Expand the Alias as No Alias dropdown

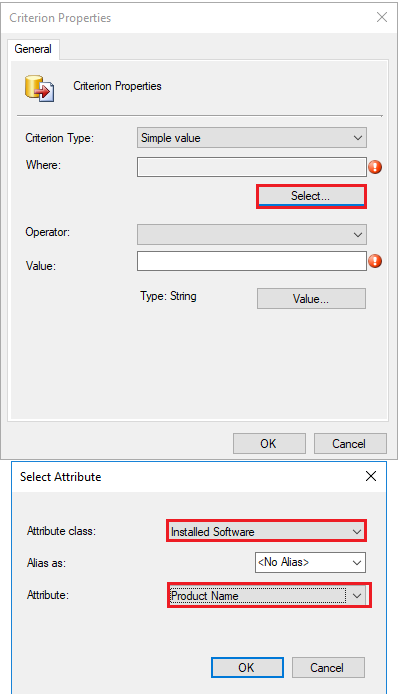click(x=310, y=563)
